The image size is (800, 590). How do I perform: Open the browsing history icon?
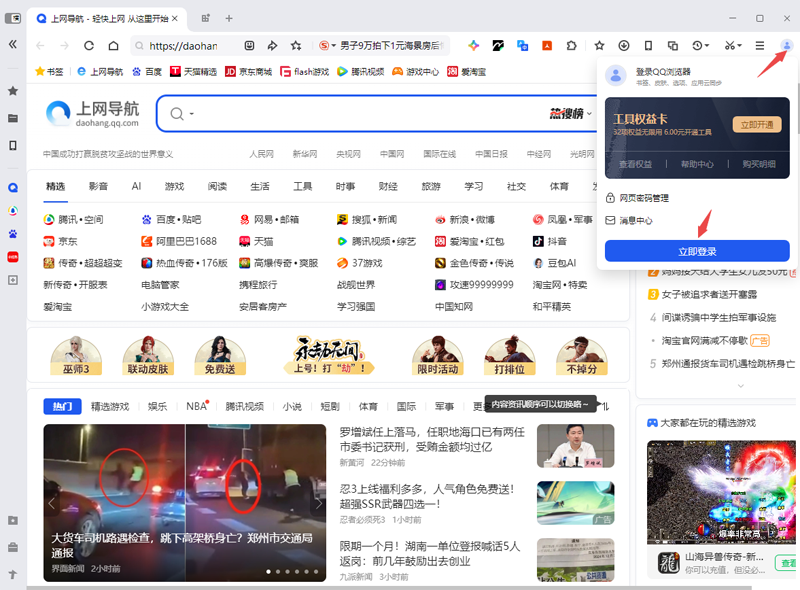tap(697, 46)
